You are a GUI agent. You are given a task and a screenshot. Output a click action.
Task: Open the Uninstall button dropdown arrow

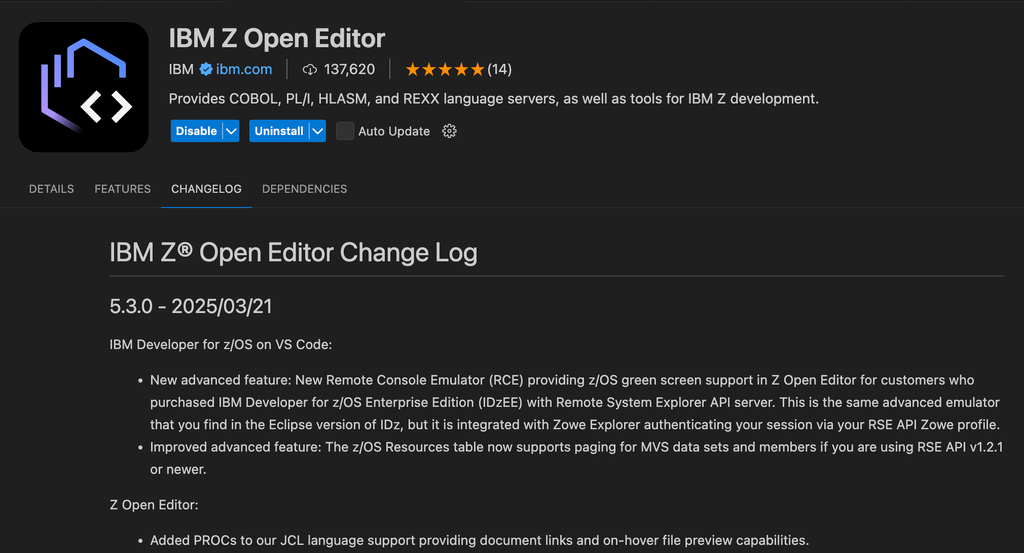(317, 131)
